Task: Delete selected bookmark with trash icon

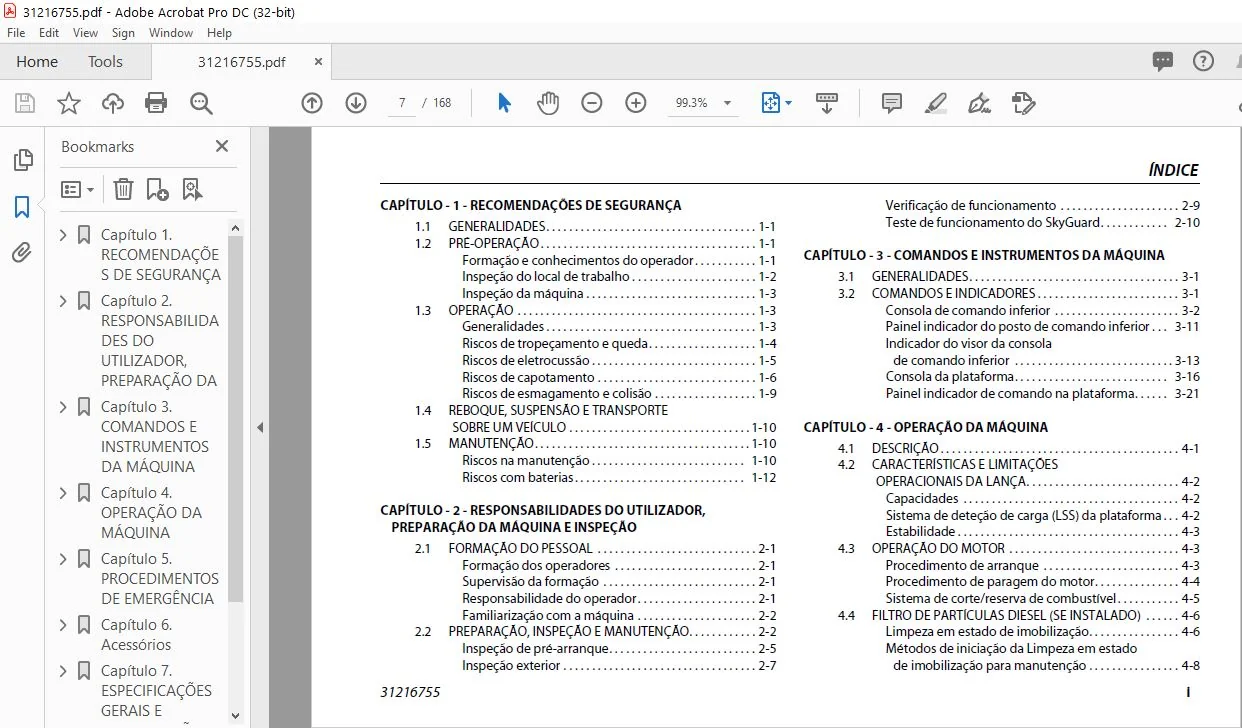Action: 123,189
